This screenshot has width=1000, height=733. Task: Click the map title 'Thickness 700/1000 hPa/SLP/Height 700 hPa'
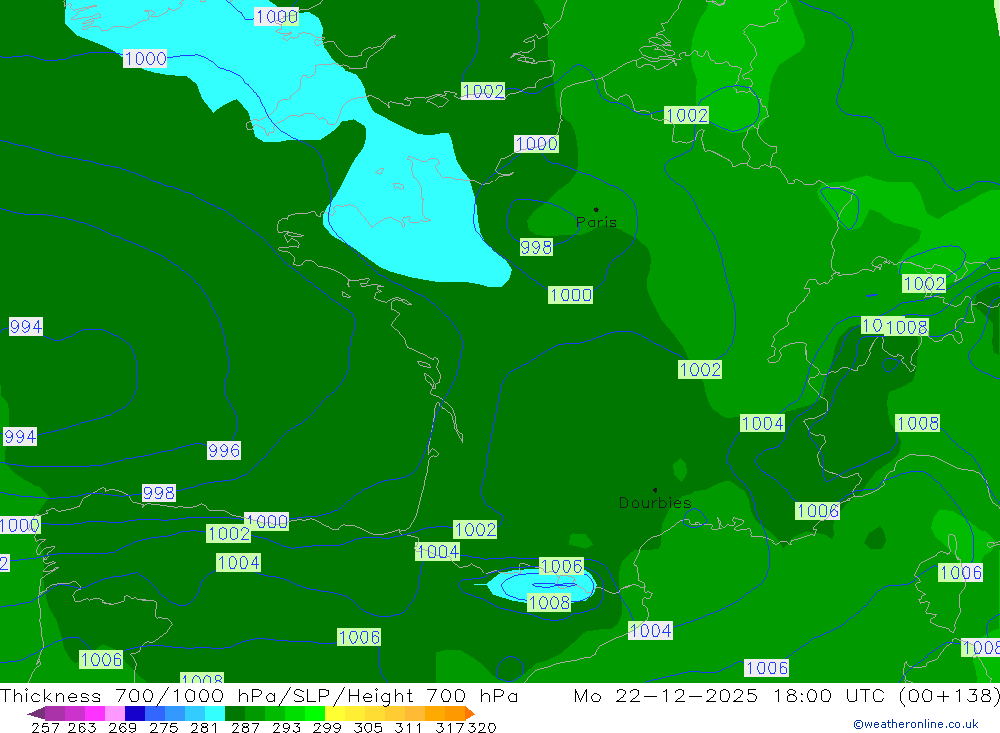click(259, 695)
